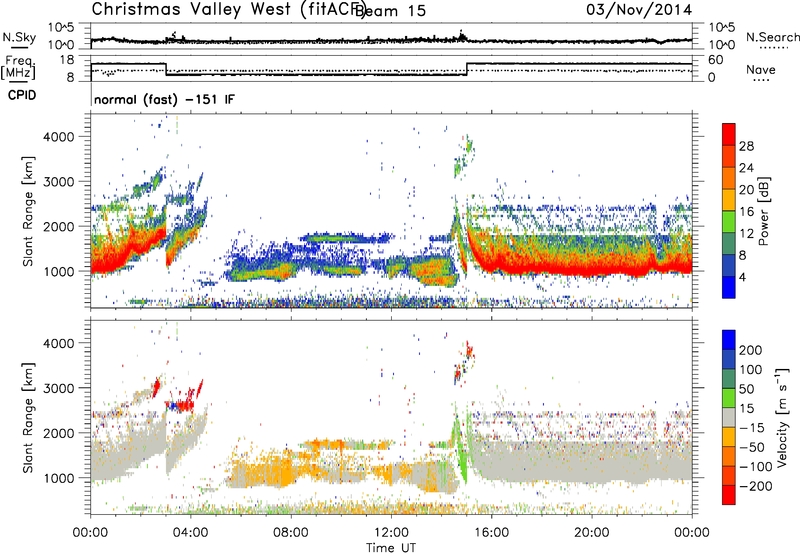Click the 'CPID' row label
The image size is (800, 554).
[x=22, y=95]
